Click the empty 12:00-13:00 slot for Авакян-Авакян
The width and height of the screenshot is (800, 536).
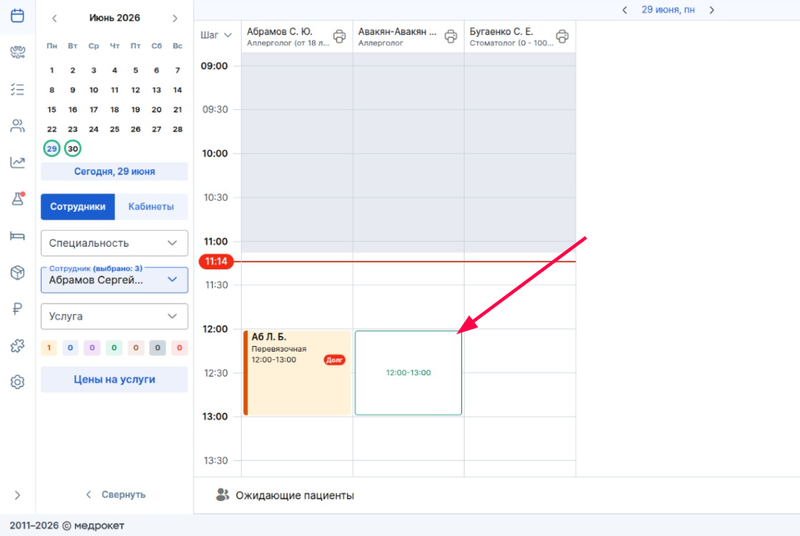tap(408, 373)
